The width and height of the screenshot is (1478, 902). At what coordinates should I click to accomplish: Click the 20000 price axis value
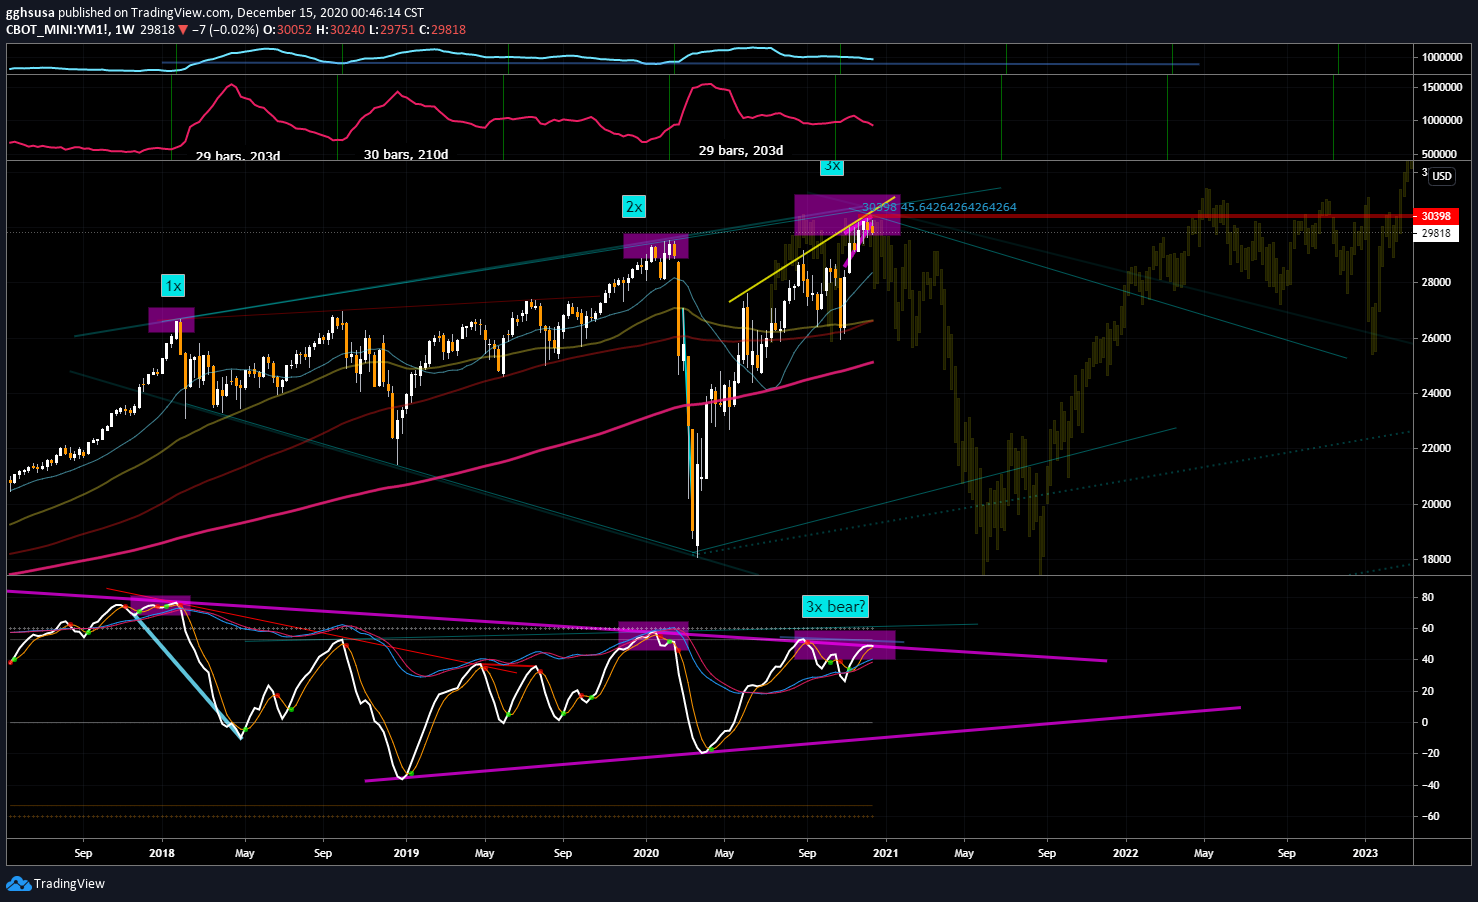[x=1436, y=504]
